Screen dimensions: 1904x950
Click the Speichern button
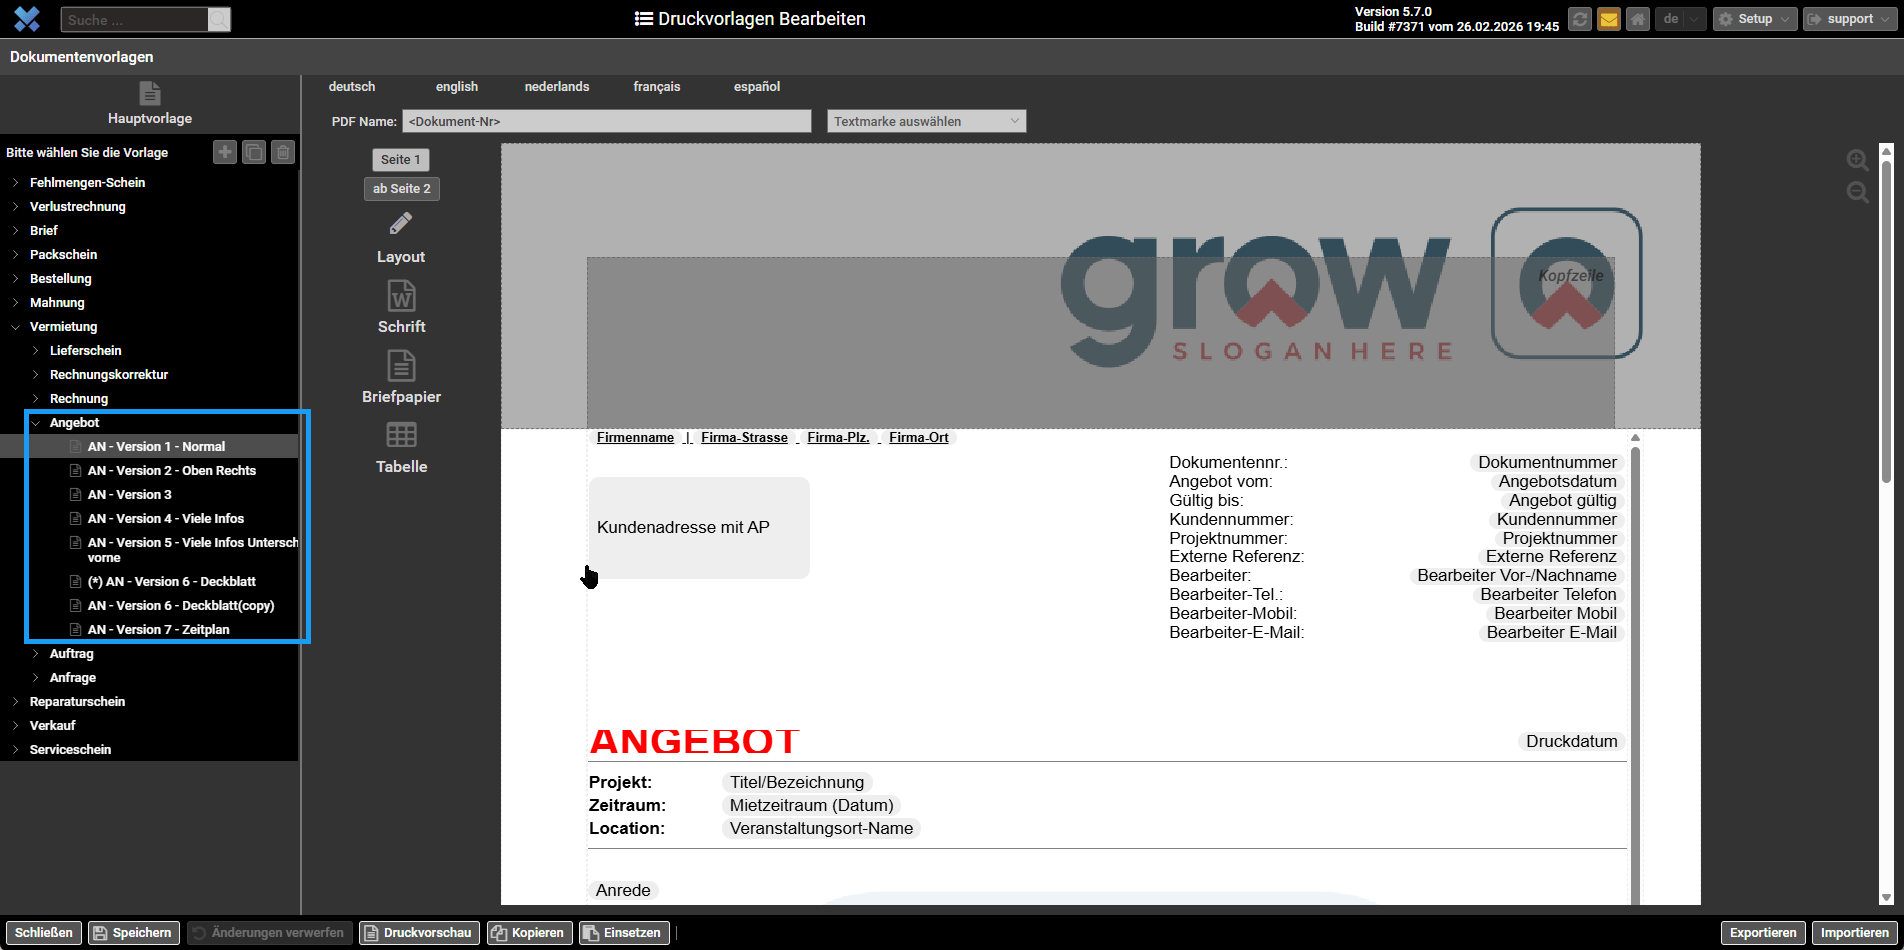(133, 933)
